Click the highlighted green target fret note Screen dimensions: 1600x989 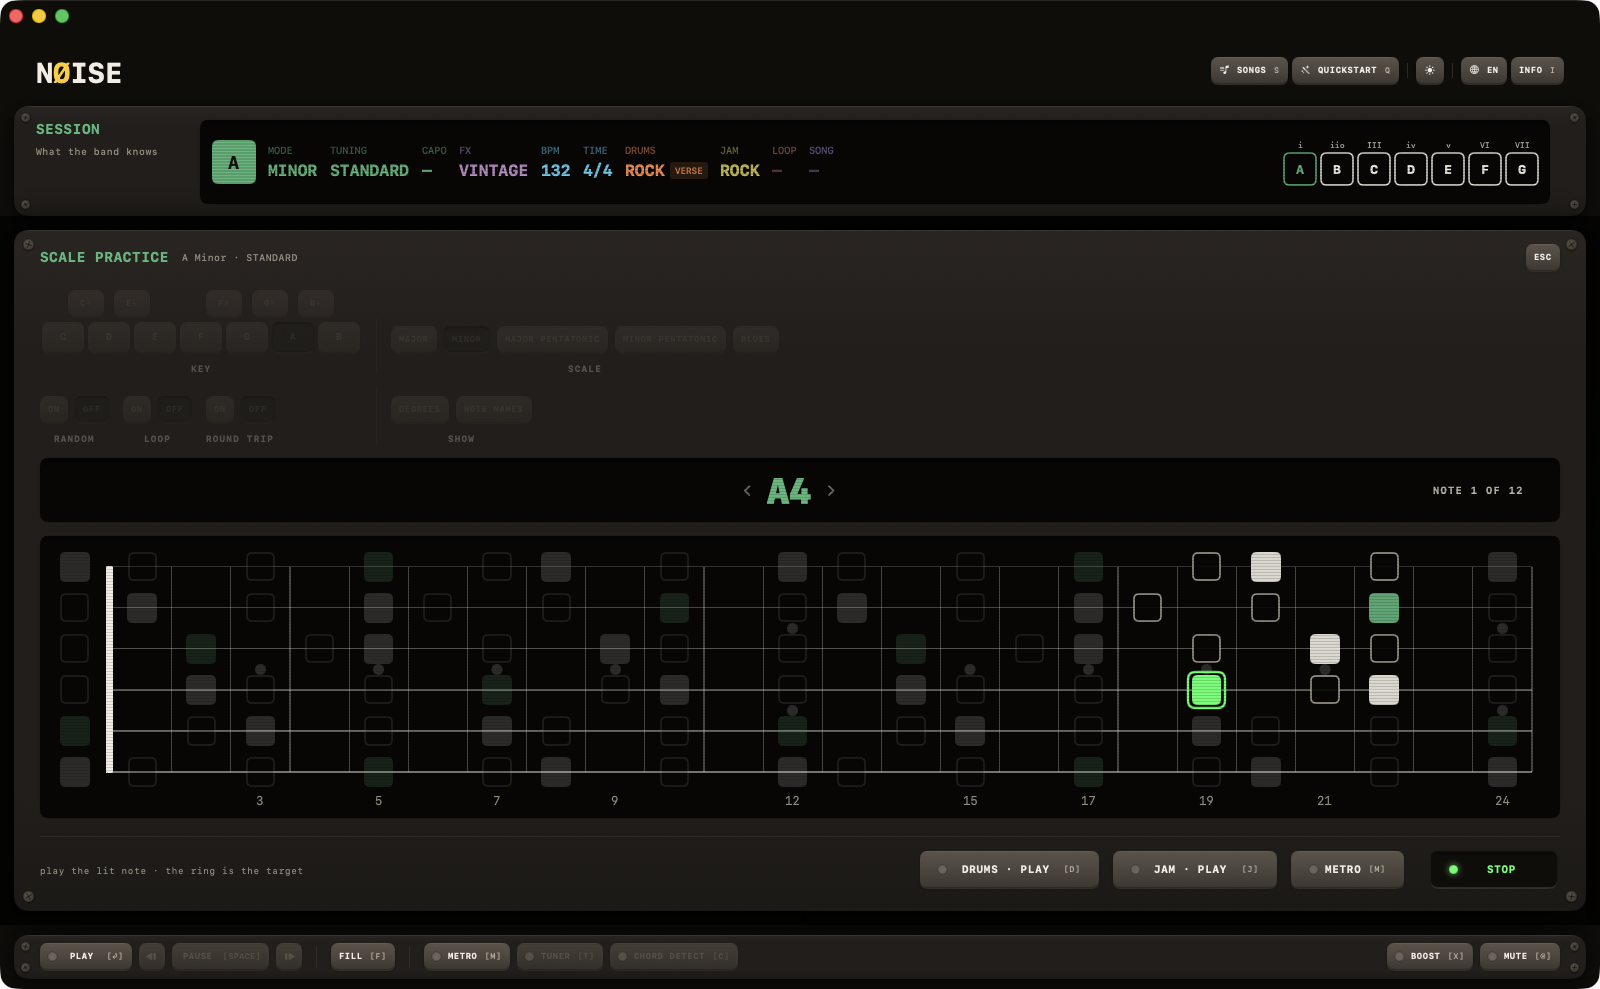[x=1206, y=690]
